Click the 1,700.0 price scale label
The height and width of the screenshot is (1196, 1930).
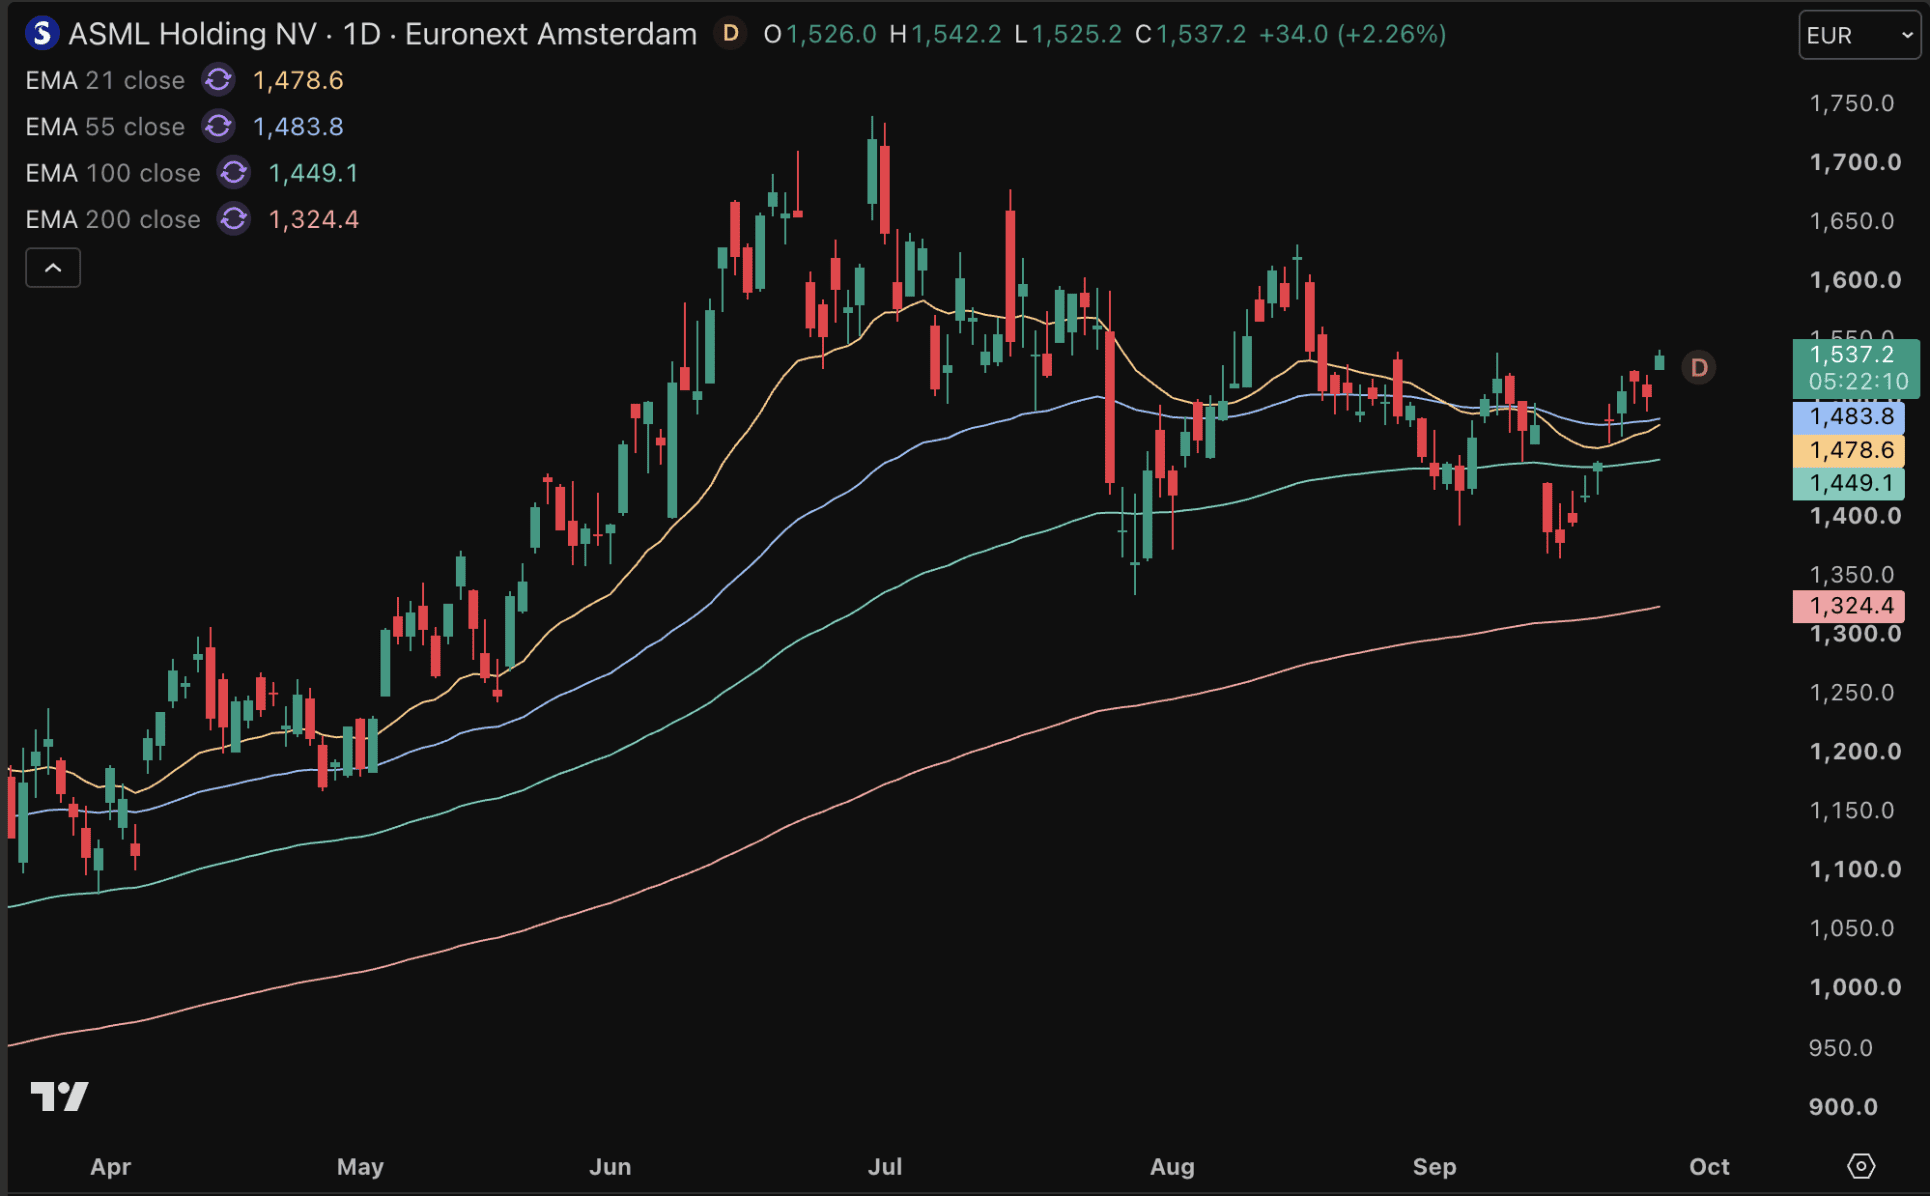(1855, 162)
